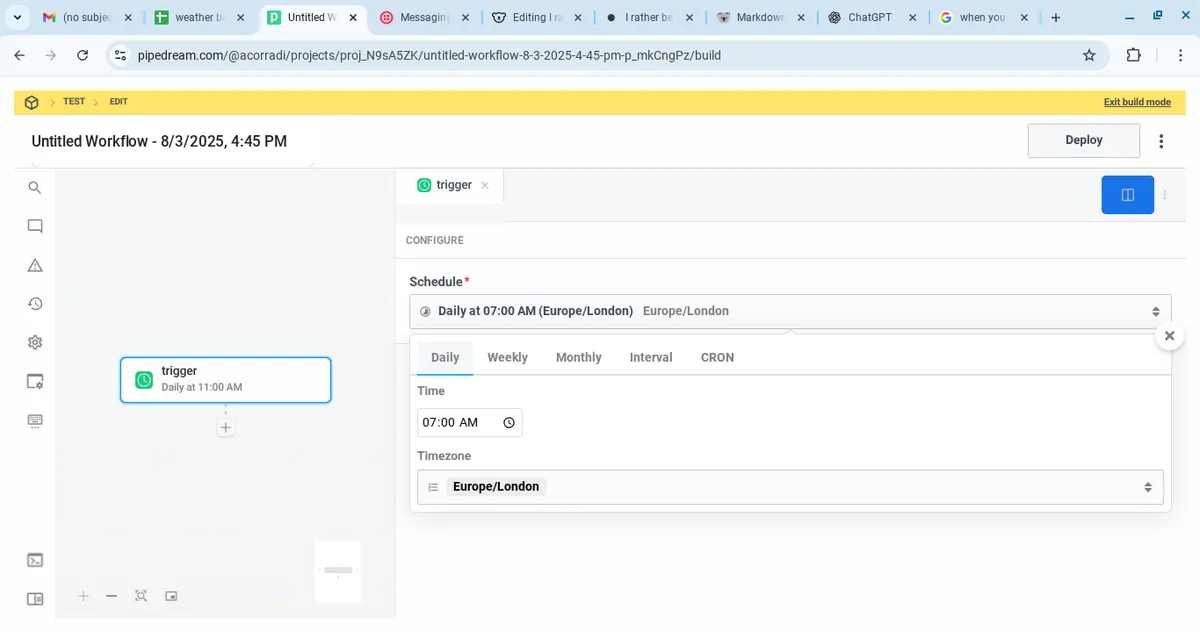Screen dimensions: 1200x632
Task: Open the search icon in the left sidebar
Action: [35, 188]
